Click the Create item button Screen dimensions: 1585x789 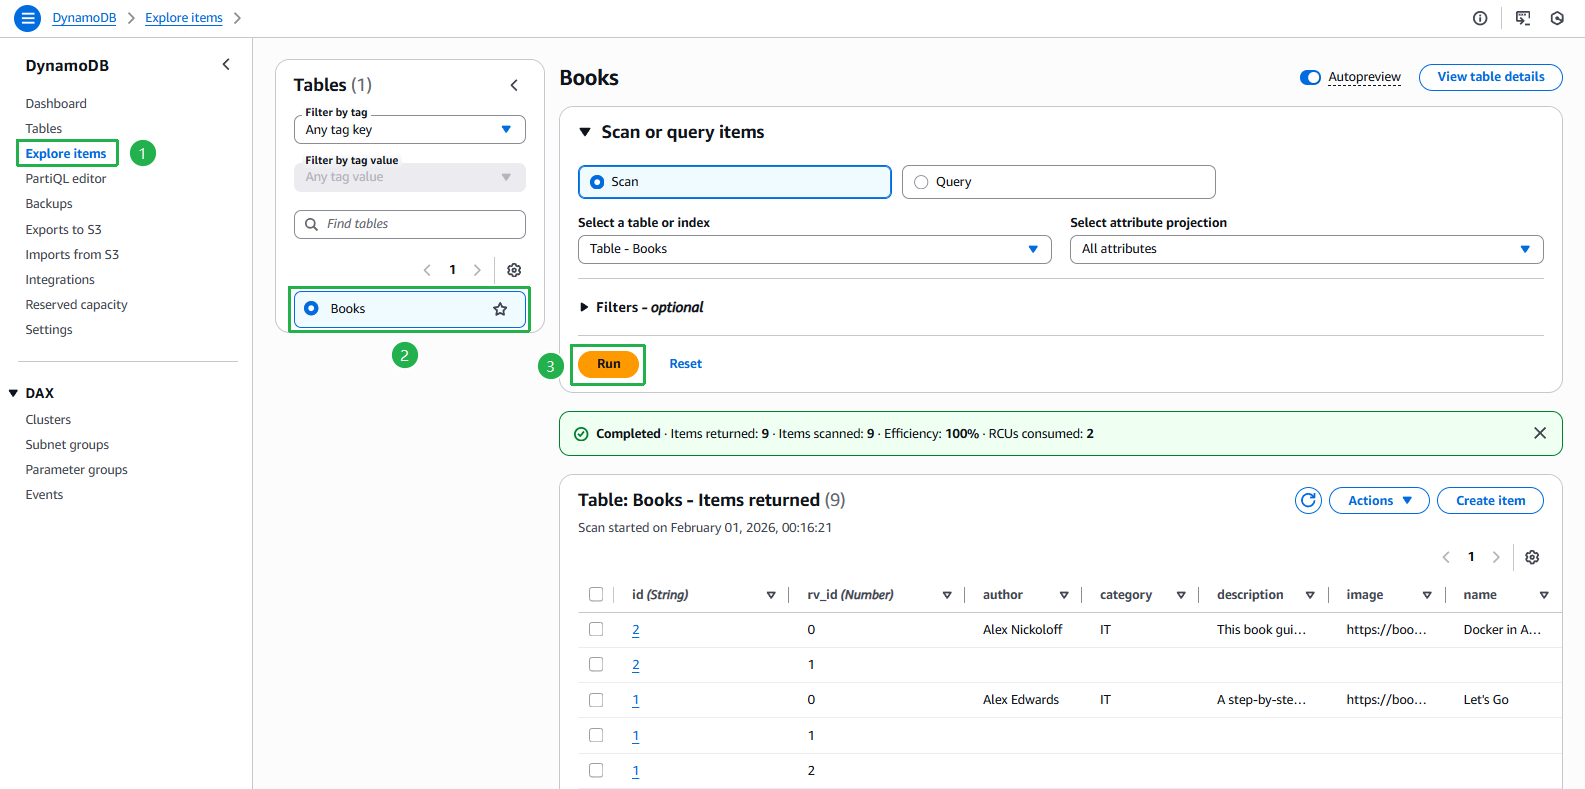point(1490,500)
